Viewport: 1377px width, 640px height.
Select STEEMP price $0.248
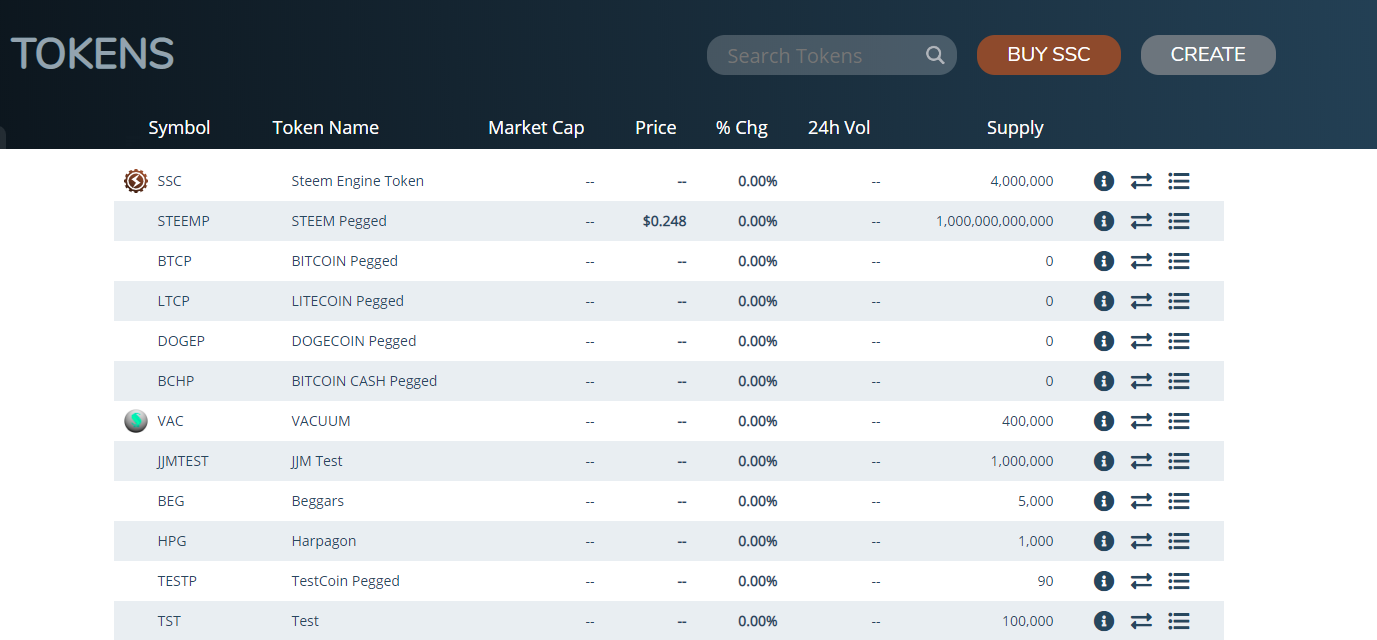(x=665, y=221)
